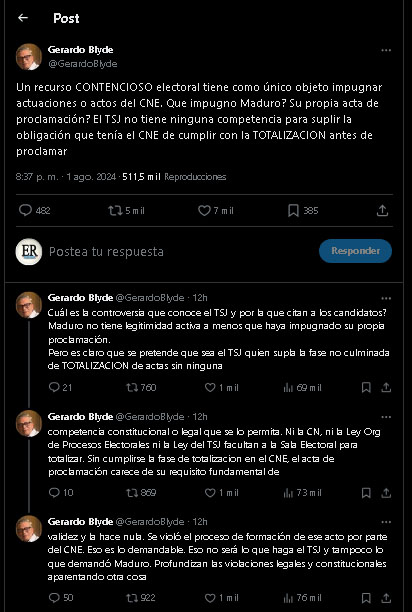Repost the main post showing 5 mil

[x=126, y=211]
